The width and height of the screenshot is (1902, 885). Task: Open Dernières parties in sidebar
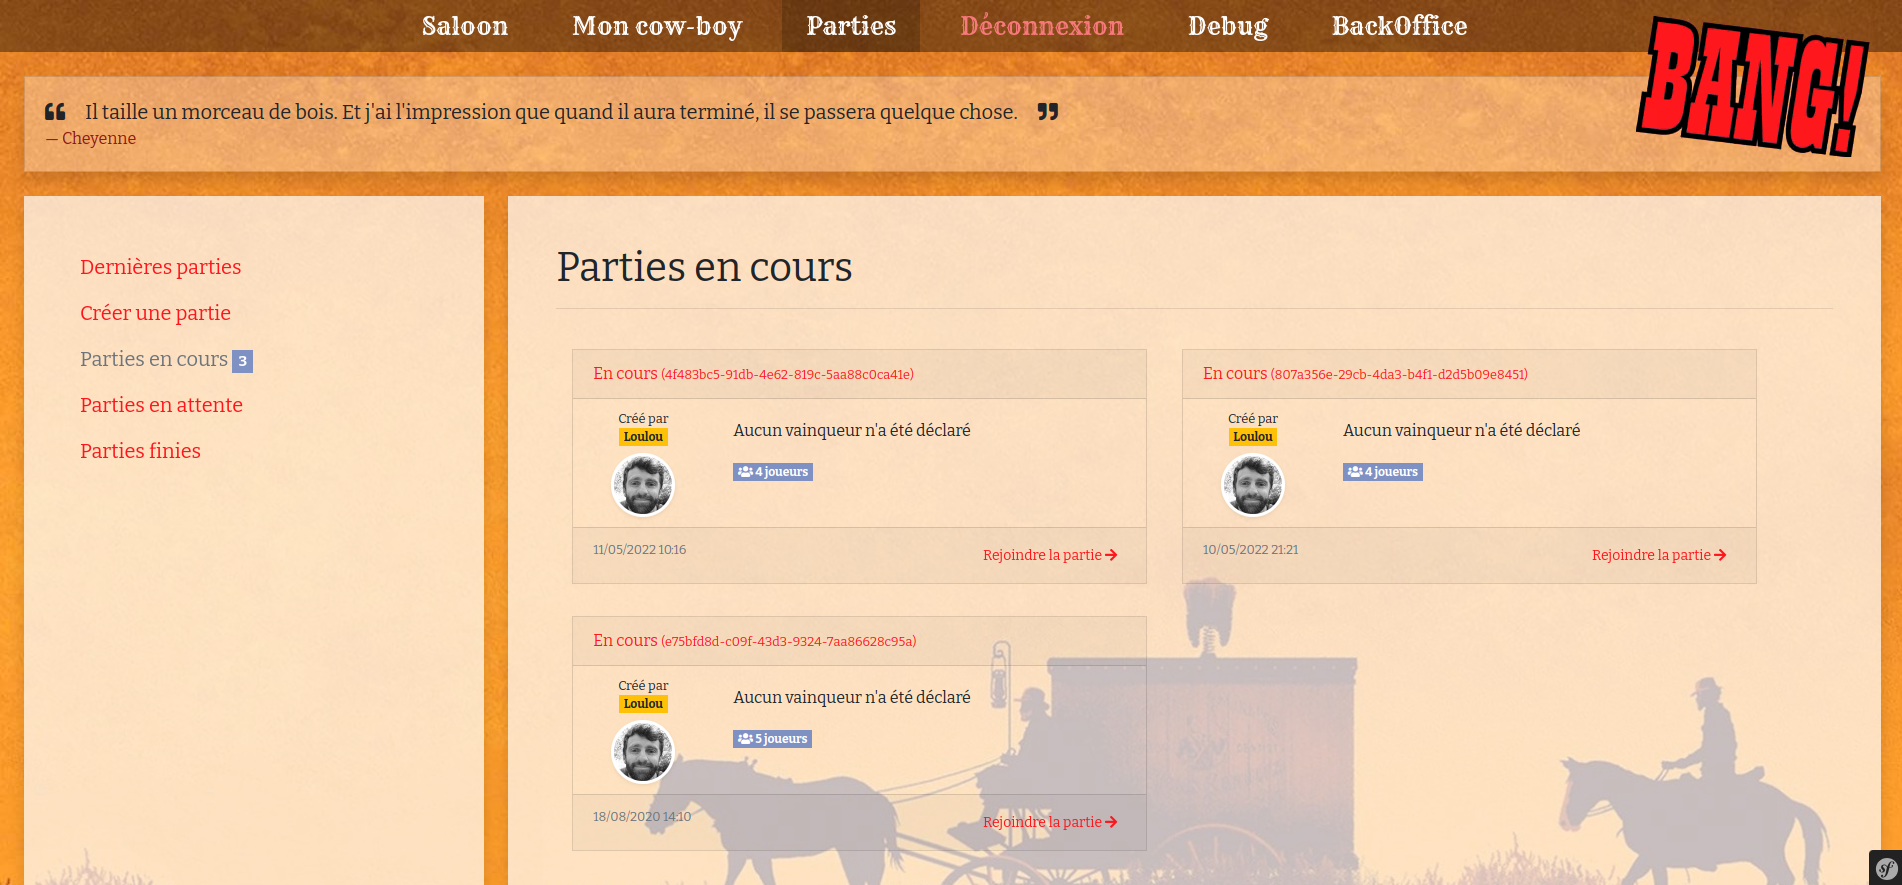tap(161, 267)
